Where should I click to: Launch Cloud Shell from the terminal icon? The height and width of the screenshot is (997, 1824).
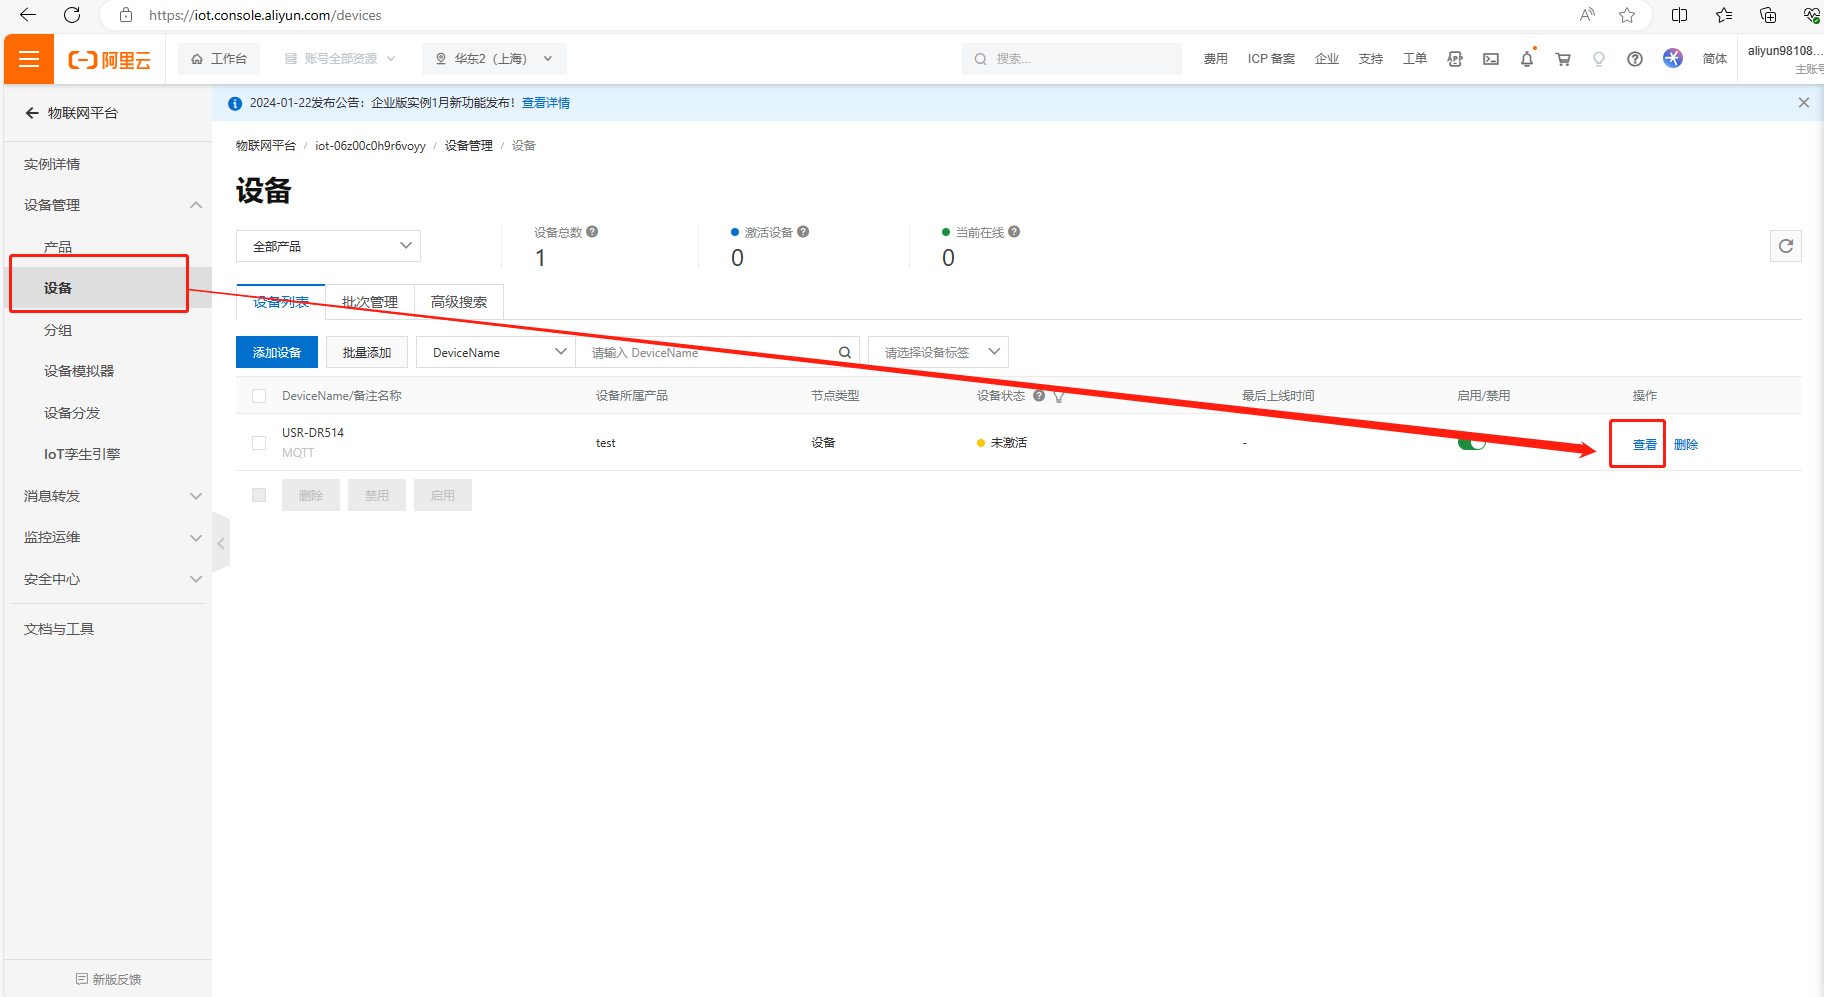pos(1491,59)
